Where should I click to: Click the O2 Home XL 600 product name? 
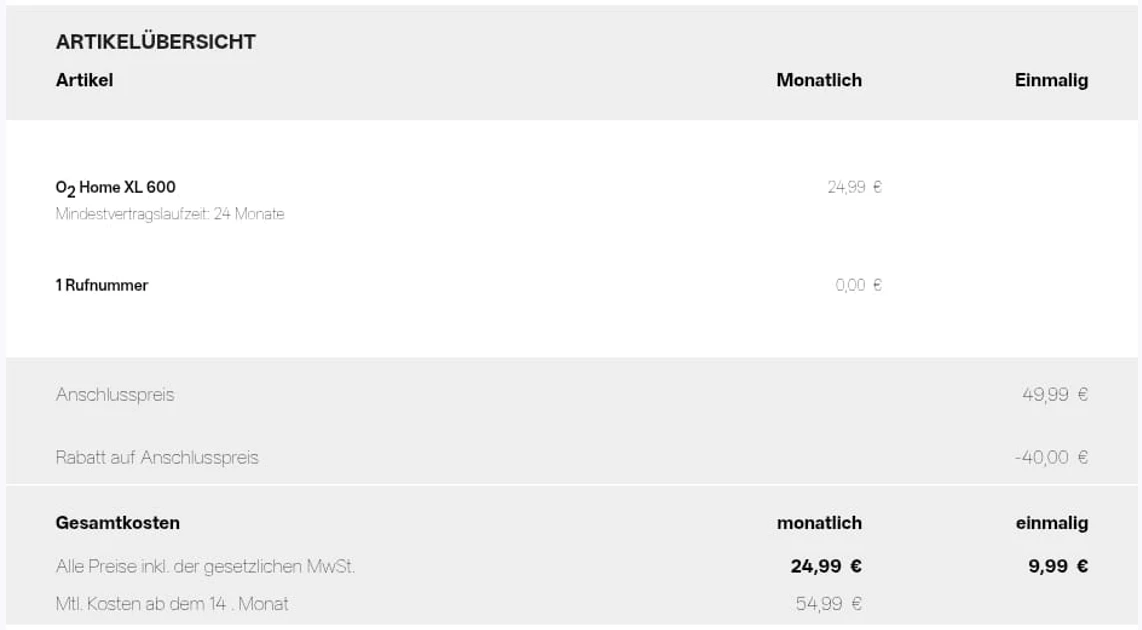pyautogui.click(x=116, y=187)
